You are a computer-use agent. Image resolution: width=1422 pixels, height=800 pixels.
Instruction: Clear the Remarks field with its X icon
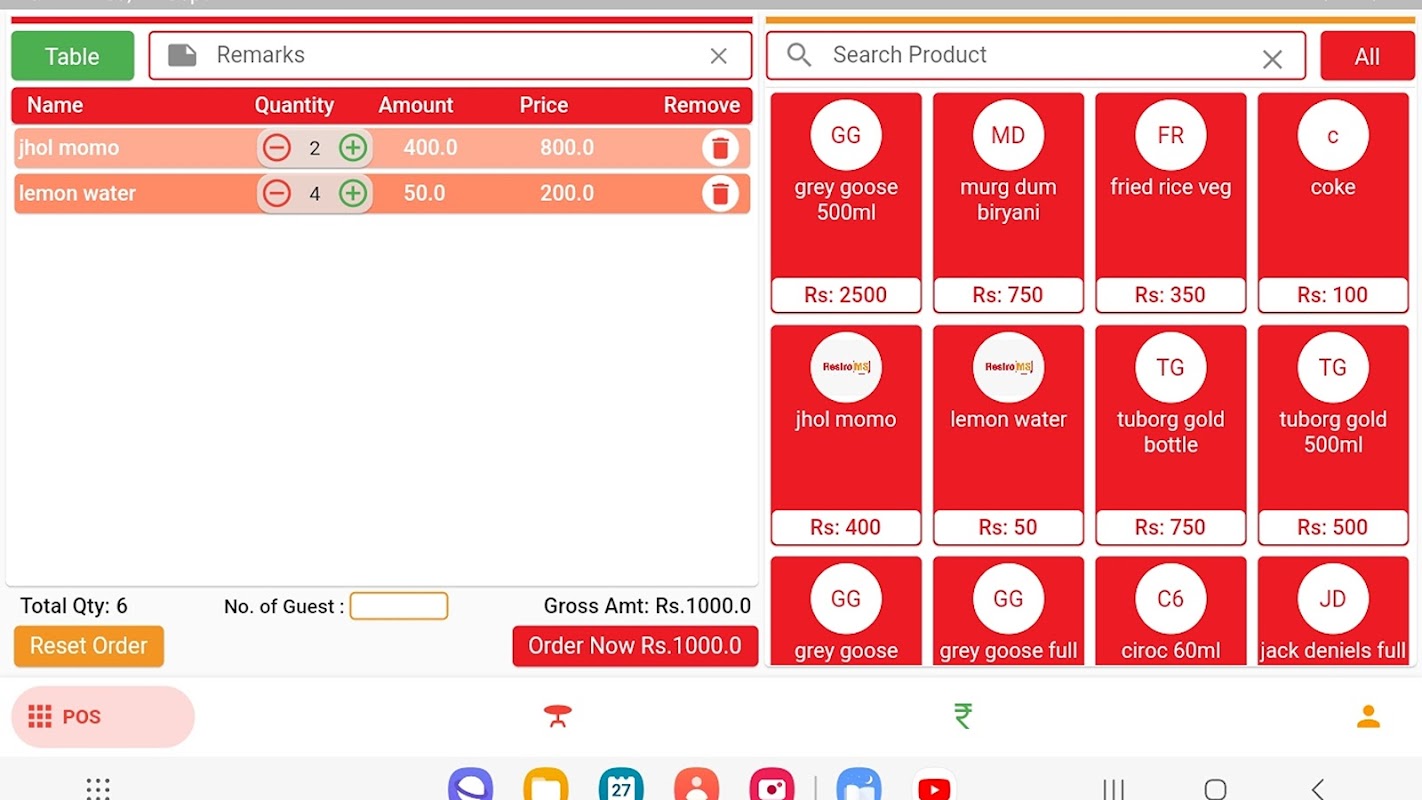[x=719, y=56]
